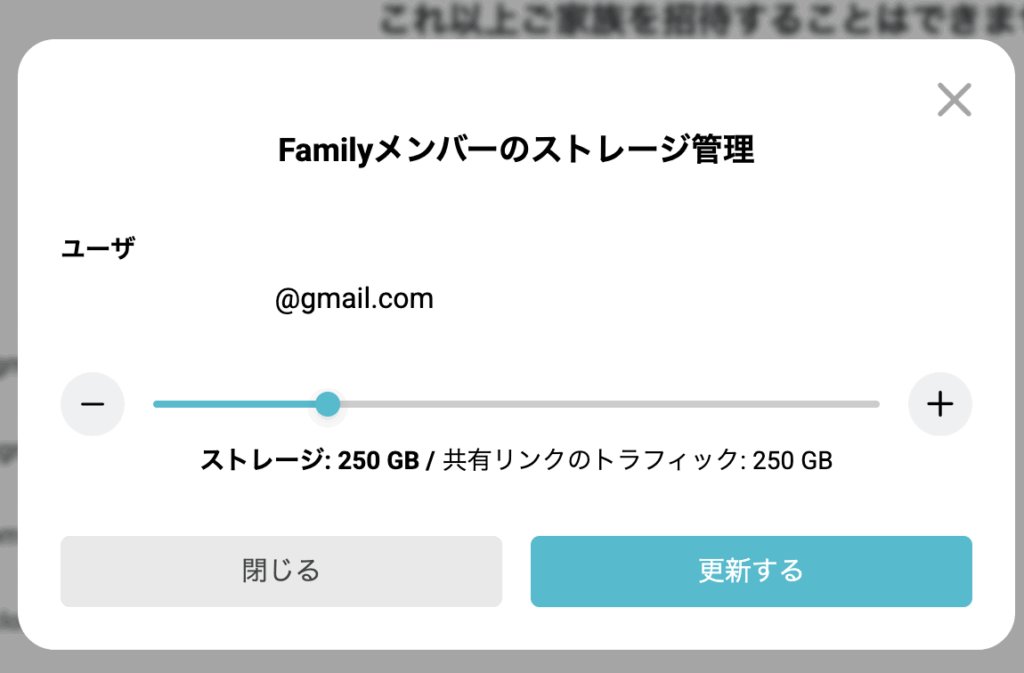Tap the circular plus control beside the slider

point(939,404)
